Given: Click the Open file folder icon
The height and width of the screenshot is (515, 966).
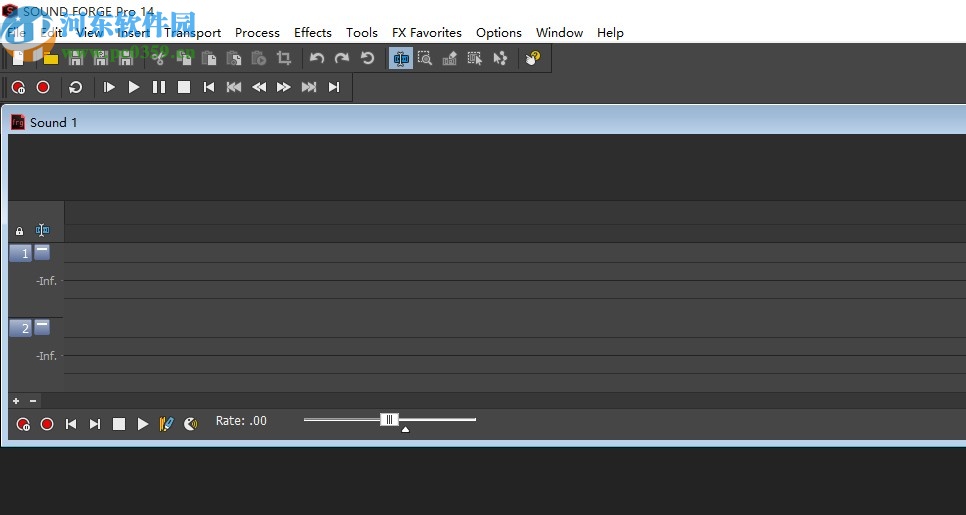Looking at the screenshot, I should (51, 59).
